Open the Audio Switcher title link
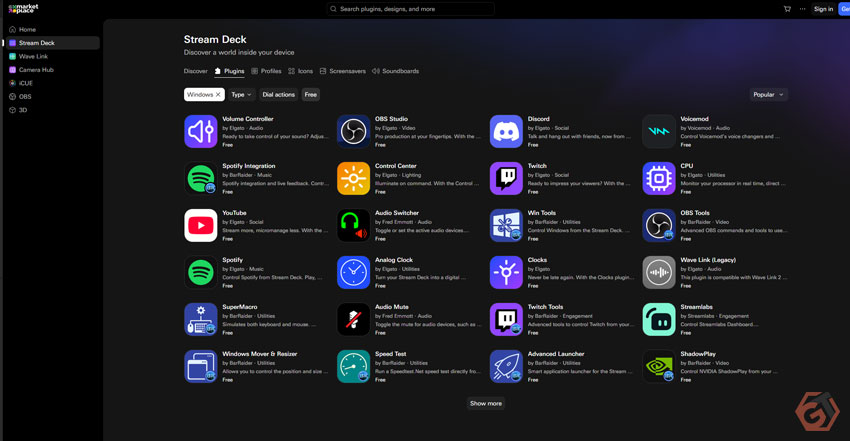The width and height of the screenshot is (850, 441). 397,213
